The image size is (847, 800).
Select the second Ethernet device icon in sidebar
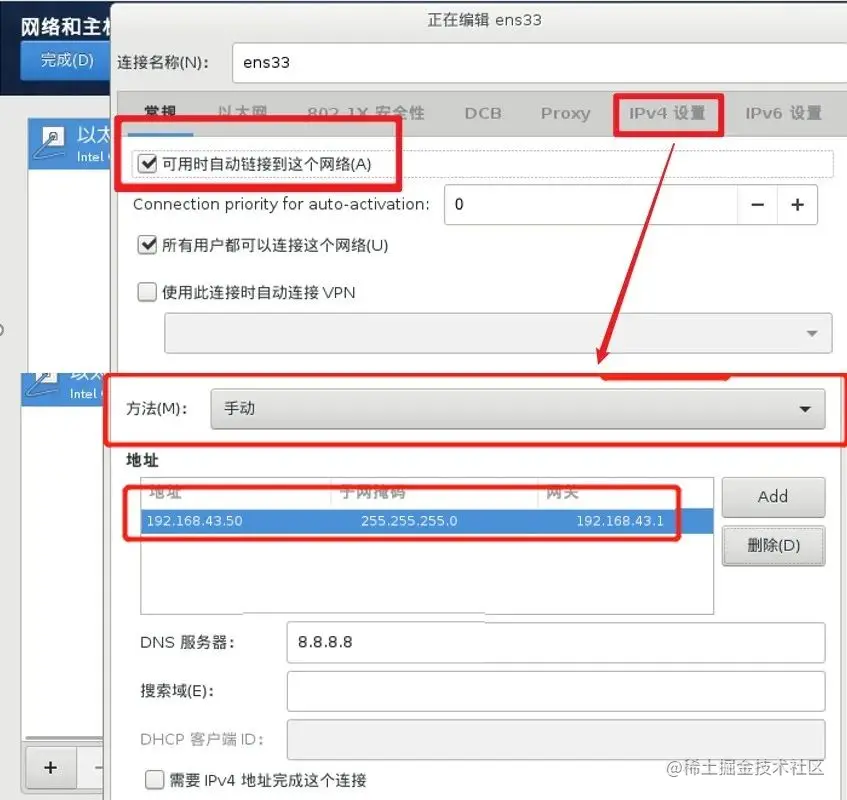click(x=46, y=382)
